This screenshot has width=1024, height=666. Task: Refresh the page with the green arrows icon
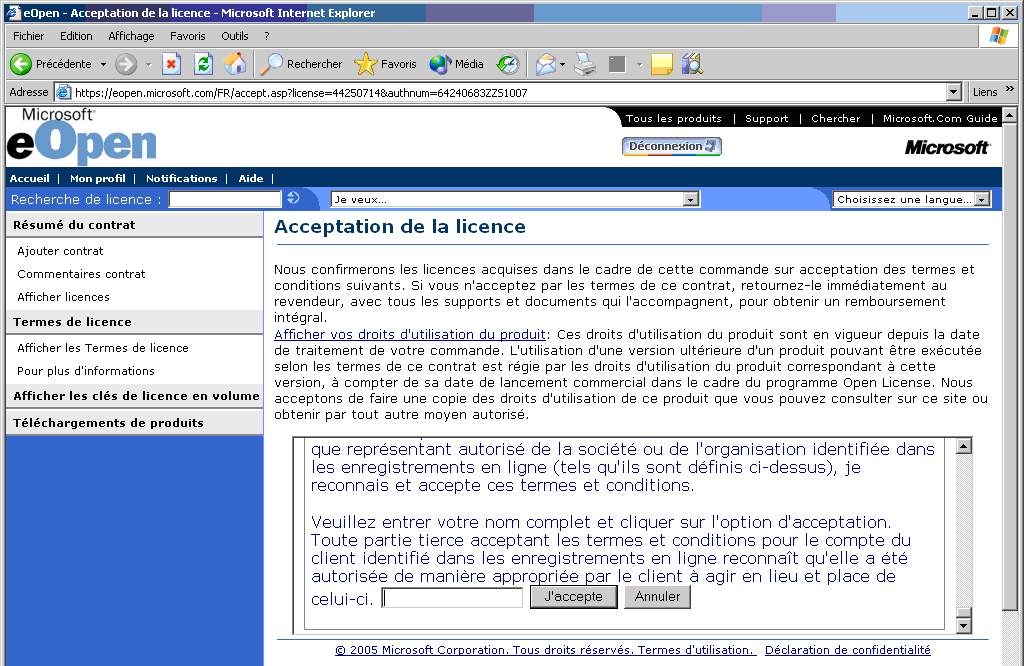203,64
